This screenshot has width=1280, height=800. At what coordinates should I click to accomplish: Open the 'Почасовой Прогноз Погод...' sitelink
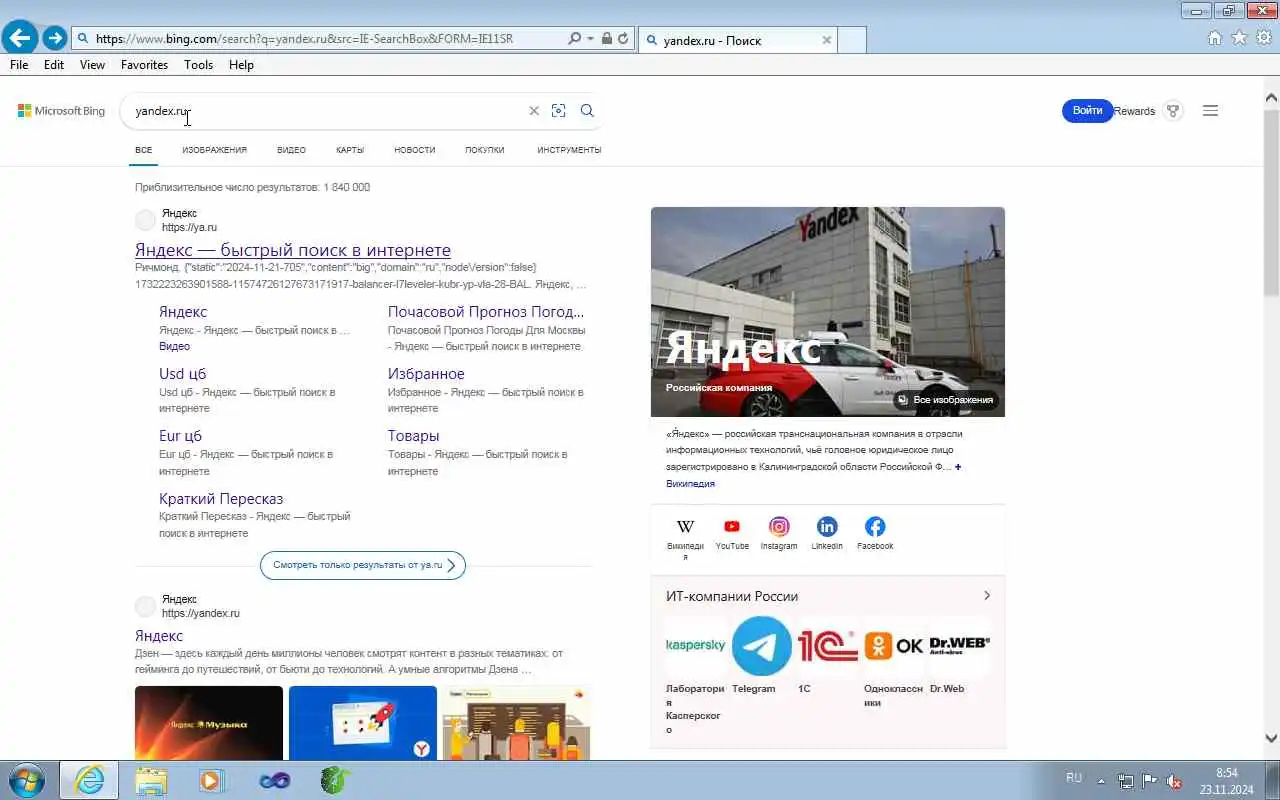pos(486,312)
